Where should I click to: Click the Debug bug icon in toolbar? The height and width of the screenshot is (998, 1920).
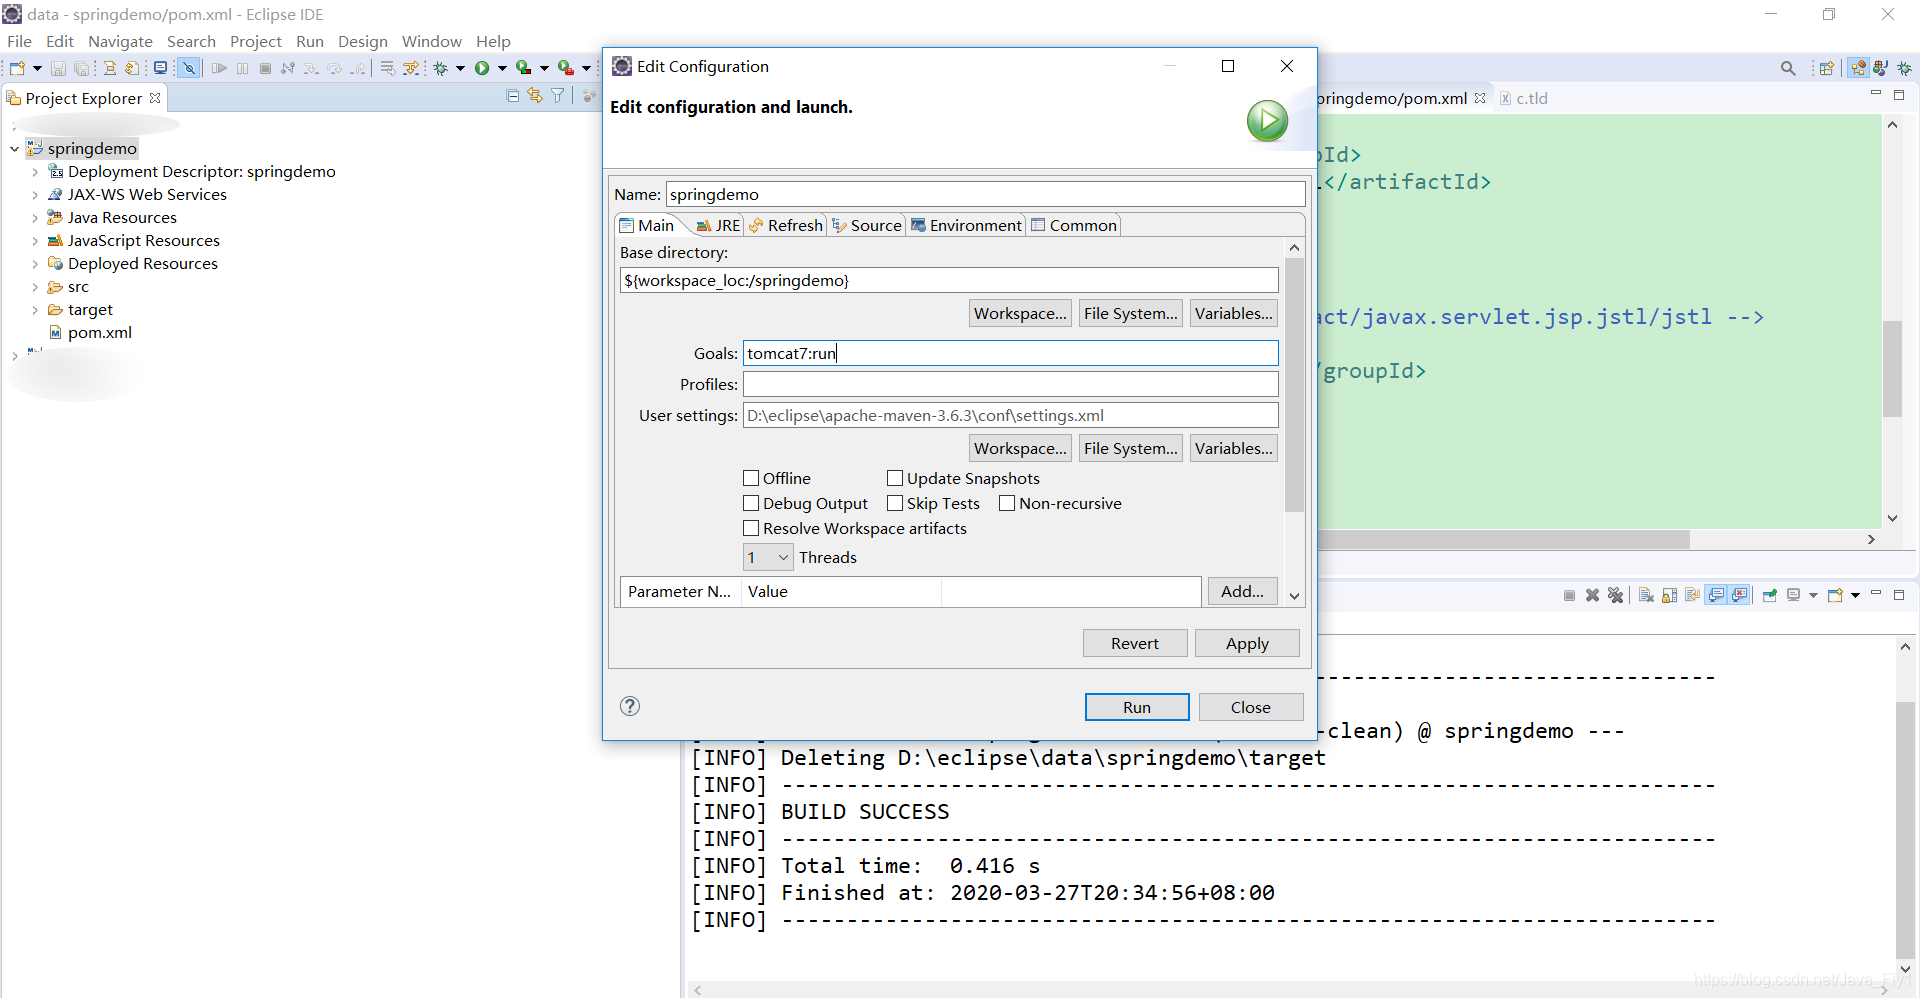tap(440, 68)
